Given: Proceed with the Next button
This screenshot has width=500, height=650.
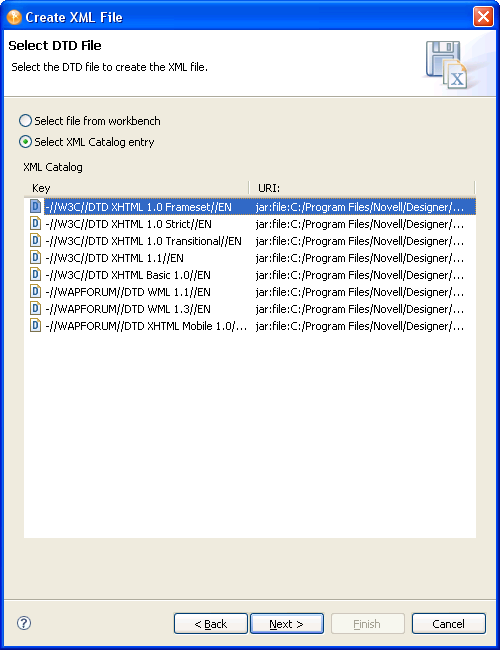Looking at the screenshot, I should 286,623.
